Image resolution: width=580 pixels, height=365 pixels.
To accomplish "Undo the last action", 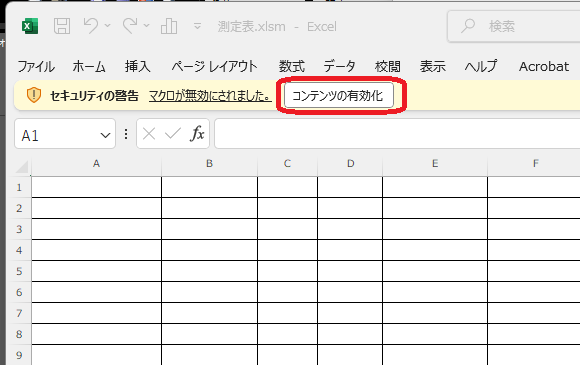I will [91, 26].
